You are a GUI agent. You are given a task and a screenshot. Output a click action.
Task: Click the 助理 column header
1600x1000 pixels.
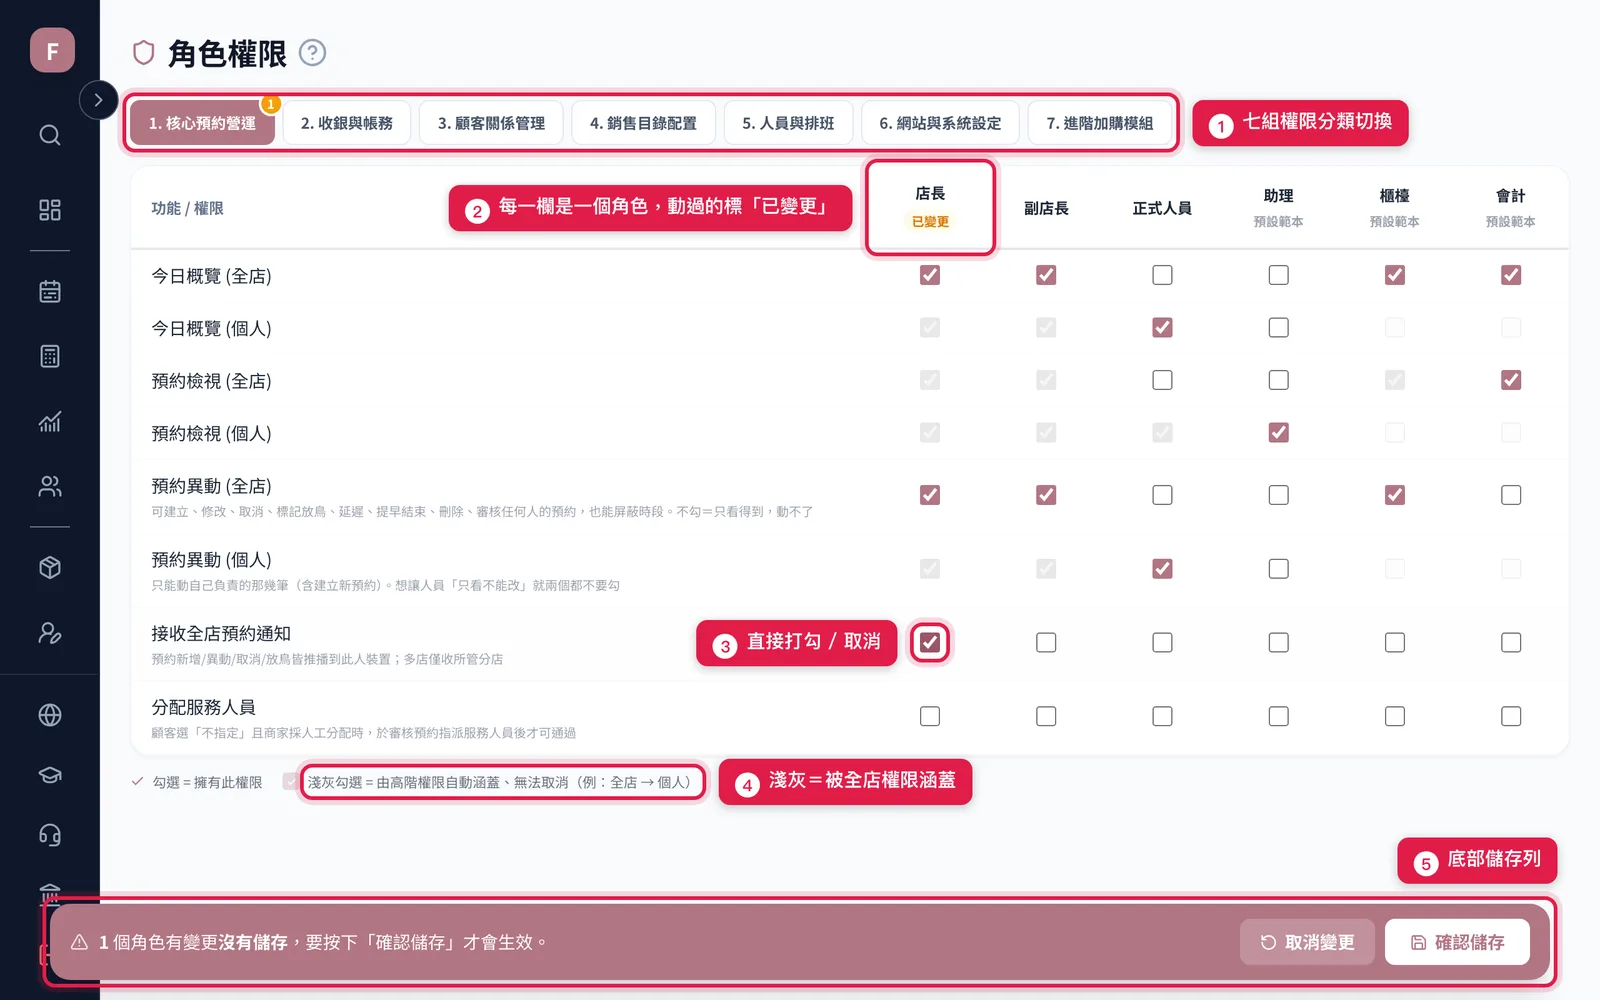click(1279, 207)
